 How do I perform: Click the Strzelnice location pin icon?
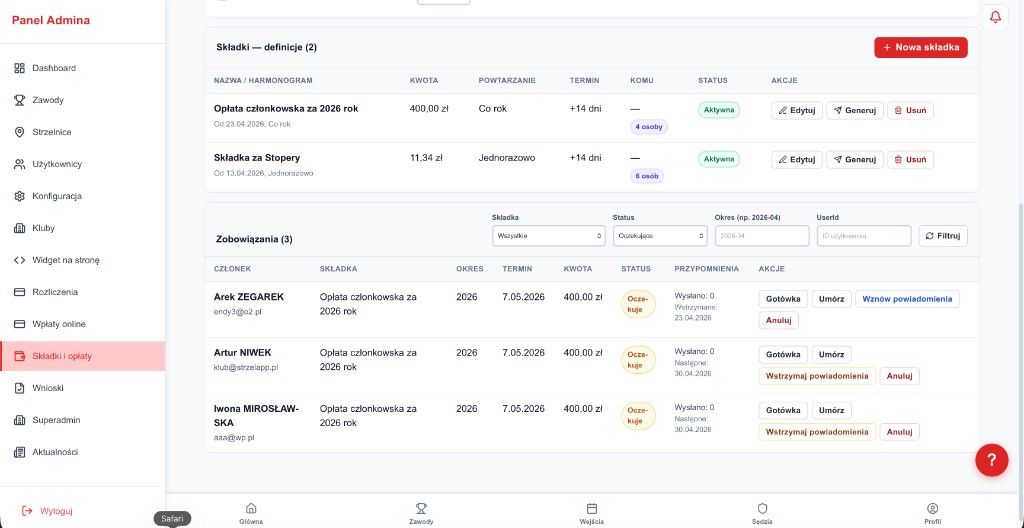19,132
